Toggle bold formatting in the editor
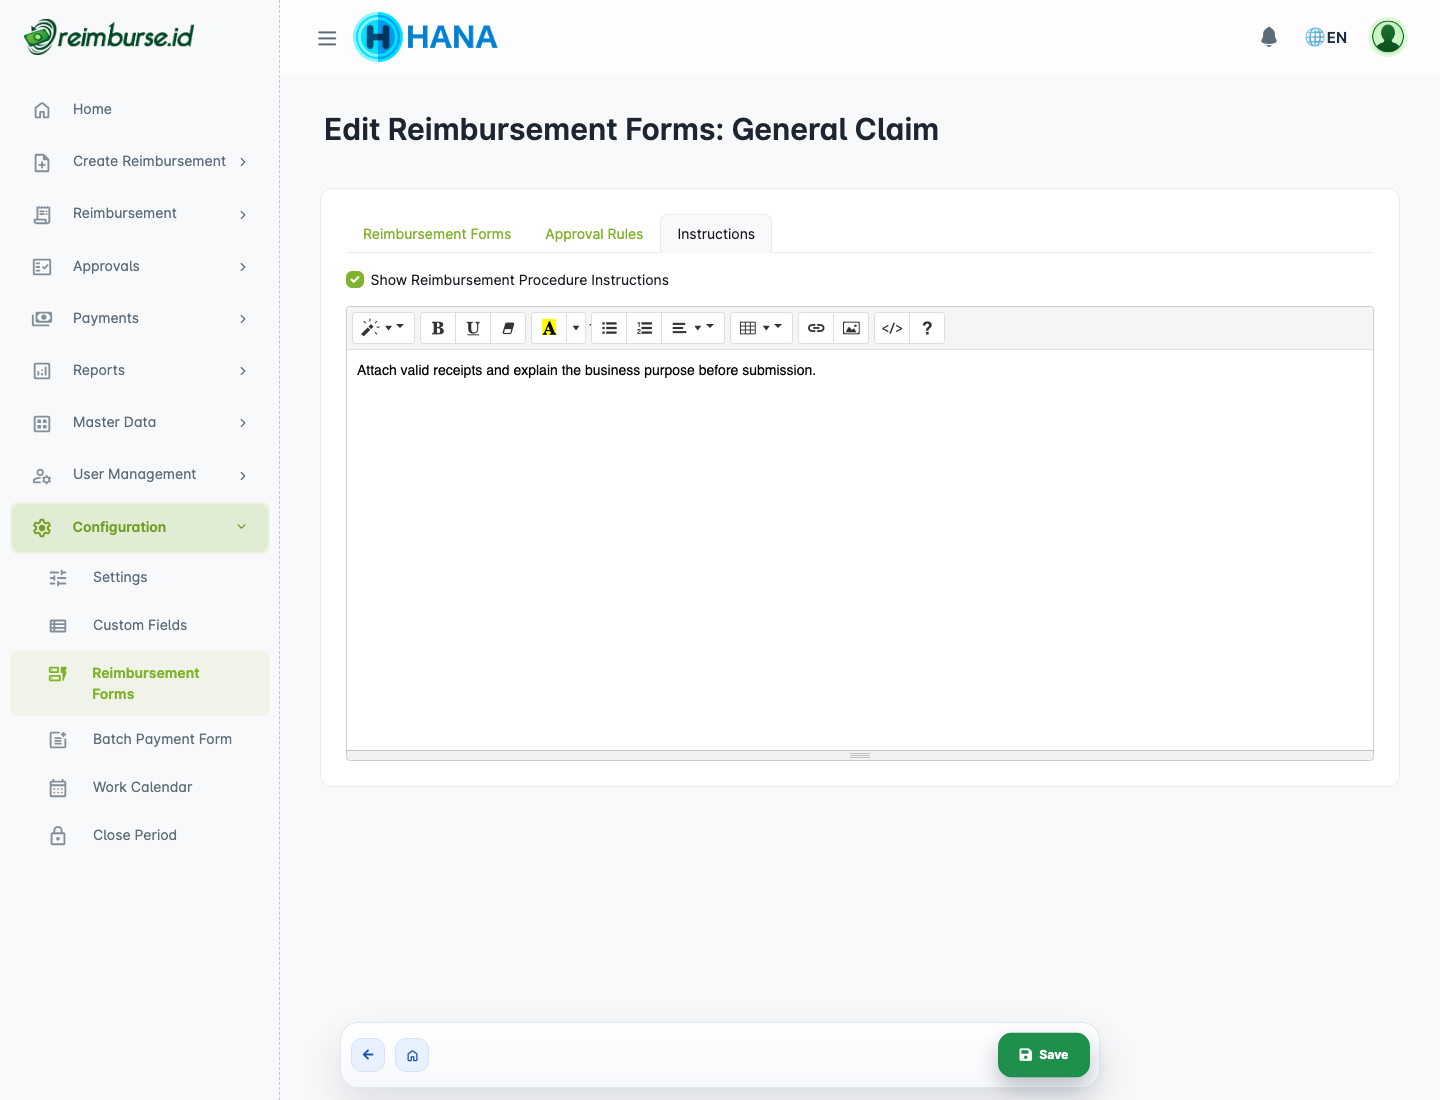Screen dimensions: 1440x1100 point(437,328)
